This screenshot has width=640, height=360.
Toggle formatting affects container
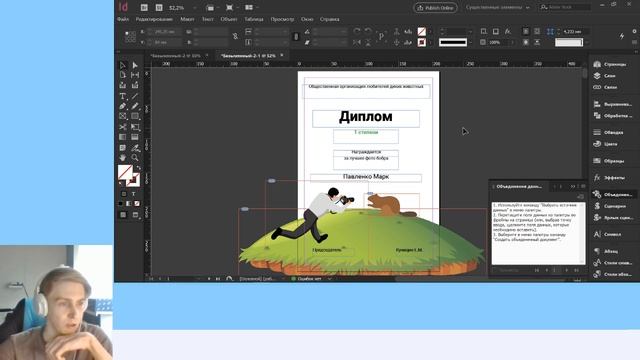(124, 194)
